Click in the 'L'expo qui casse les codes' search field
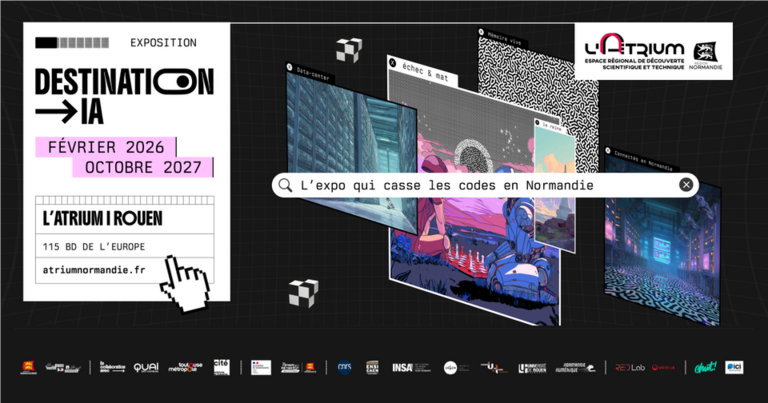 pyautogui.click(x=485, y=185)
